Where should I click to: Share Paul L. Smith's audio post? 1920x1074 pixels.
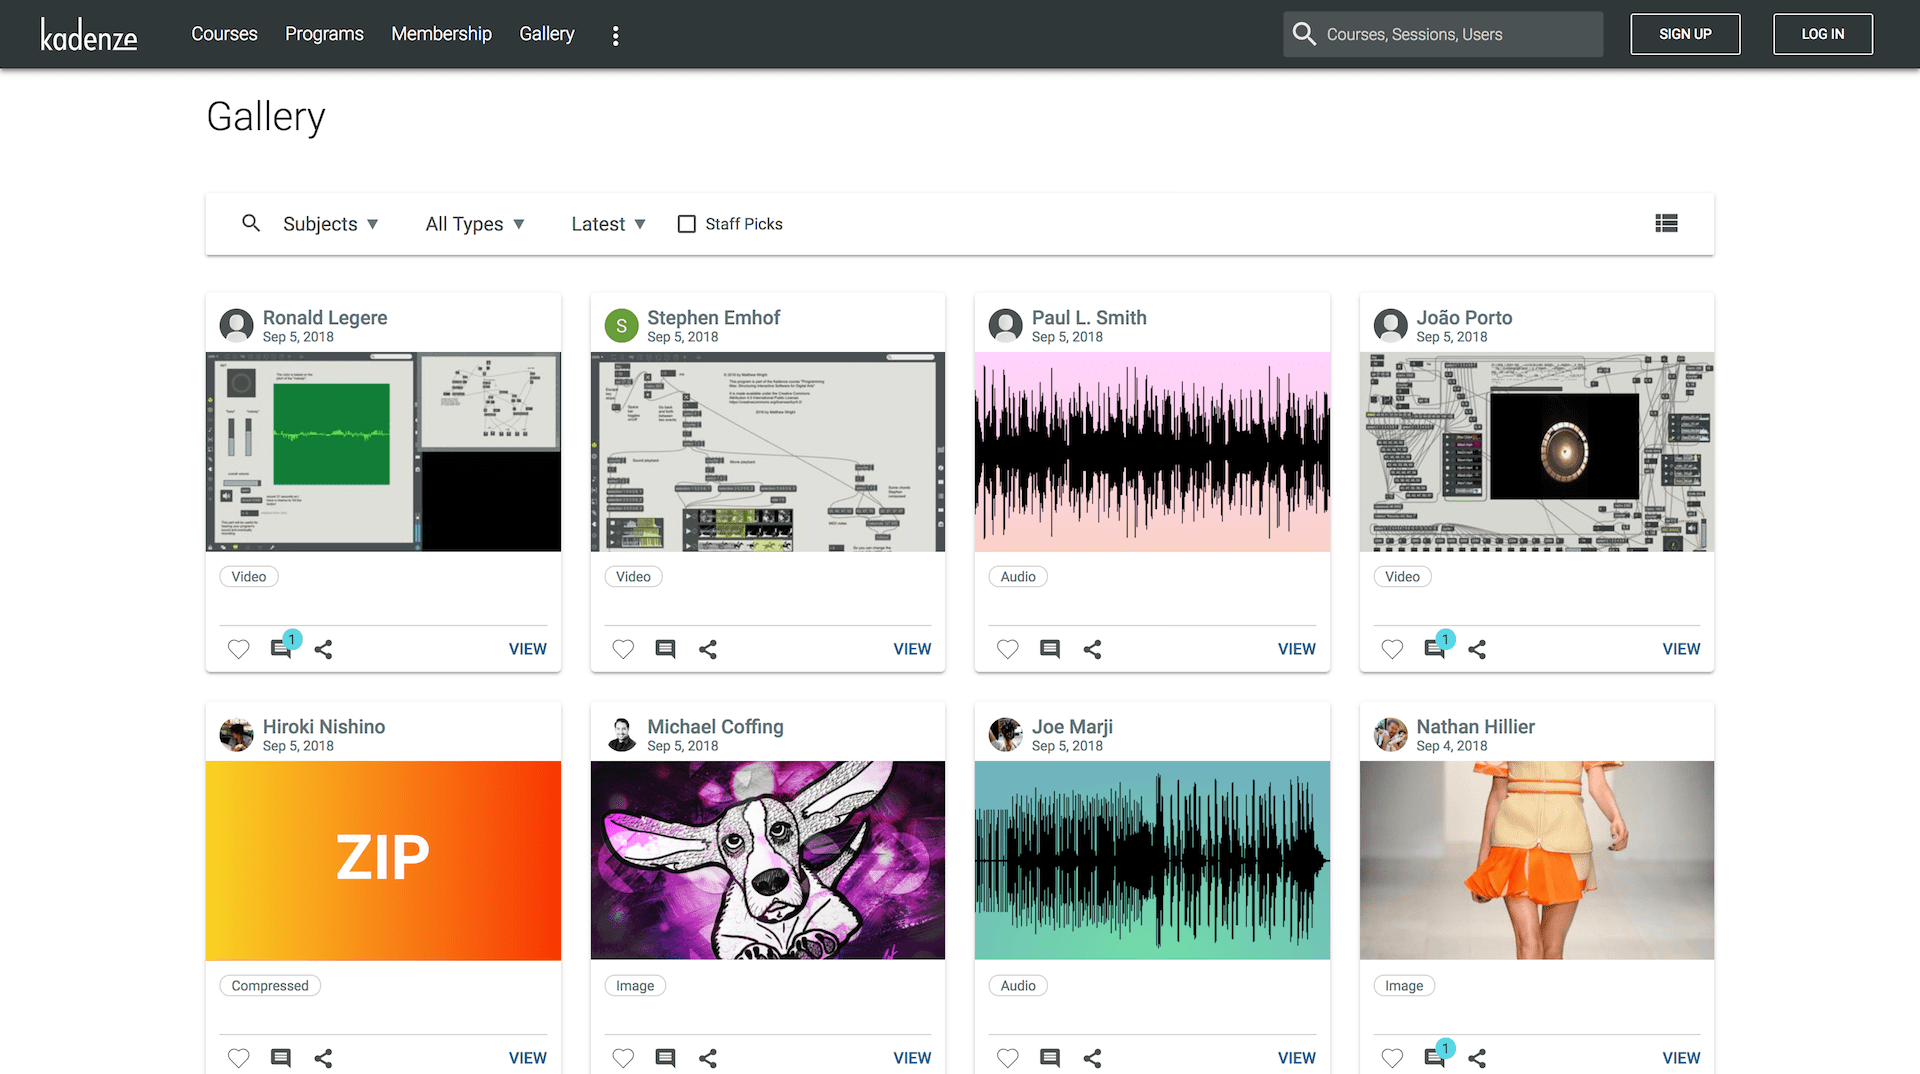1092,649
